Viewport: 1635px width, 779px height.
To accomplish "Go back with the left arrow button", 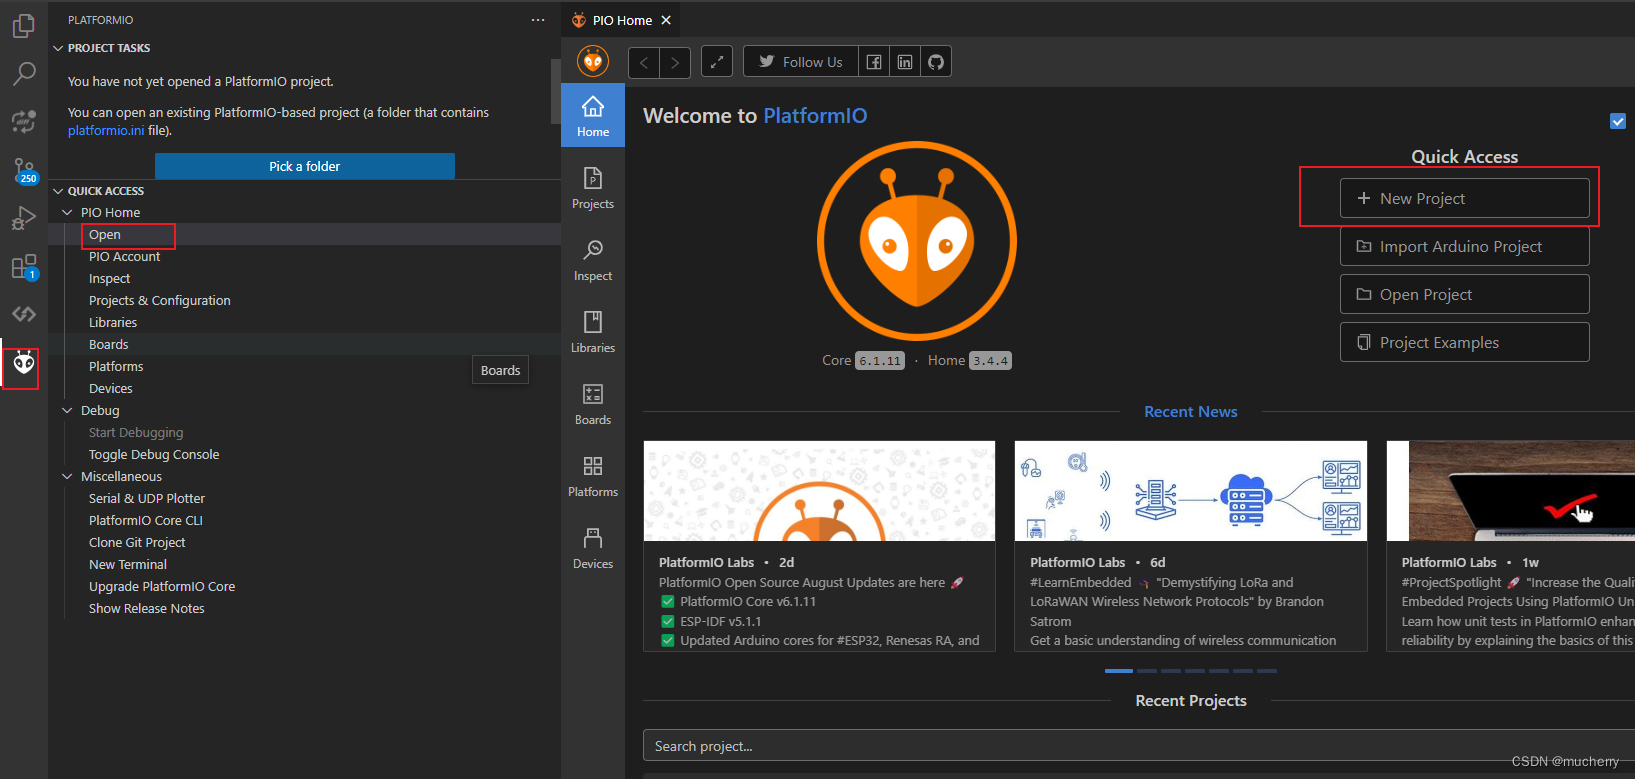I will tap(644, 62).
